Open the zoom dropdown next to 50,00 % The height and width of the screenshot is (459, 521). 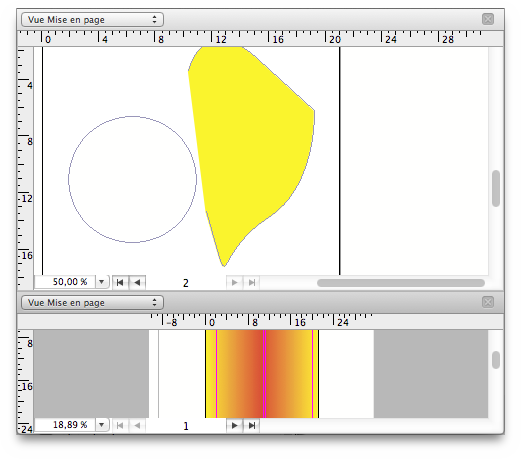pyautogui.click(x=102, y=282)
